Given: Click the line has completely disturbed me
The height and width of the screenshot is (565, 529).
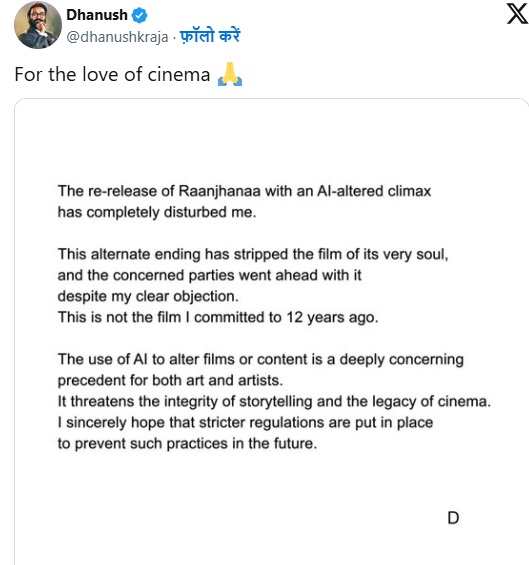Looking at the screenshot, I should (157, 212).
